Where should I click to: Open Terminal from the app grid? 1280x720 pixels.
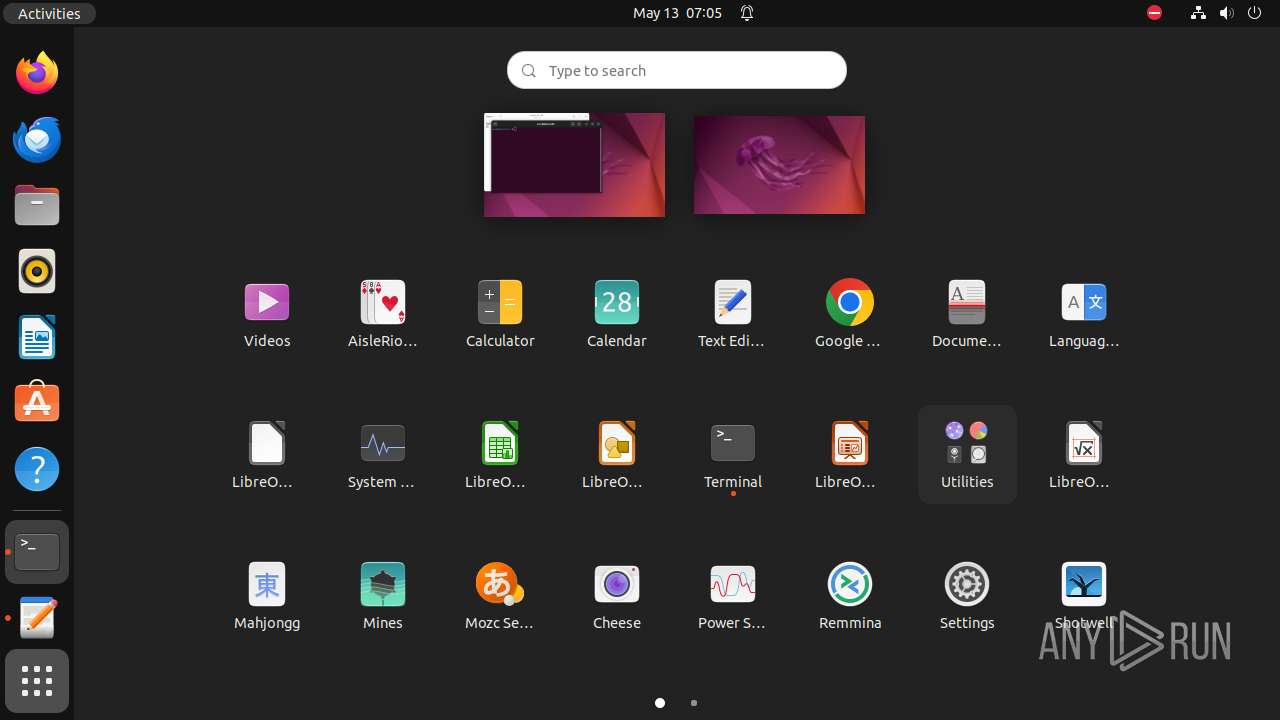(733, 455)
